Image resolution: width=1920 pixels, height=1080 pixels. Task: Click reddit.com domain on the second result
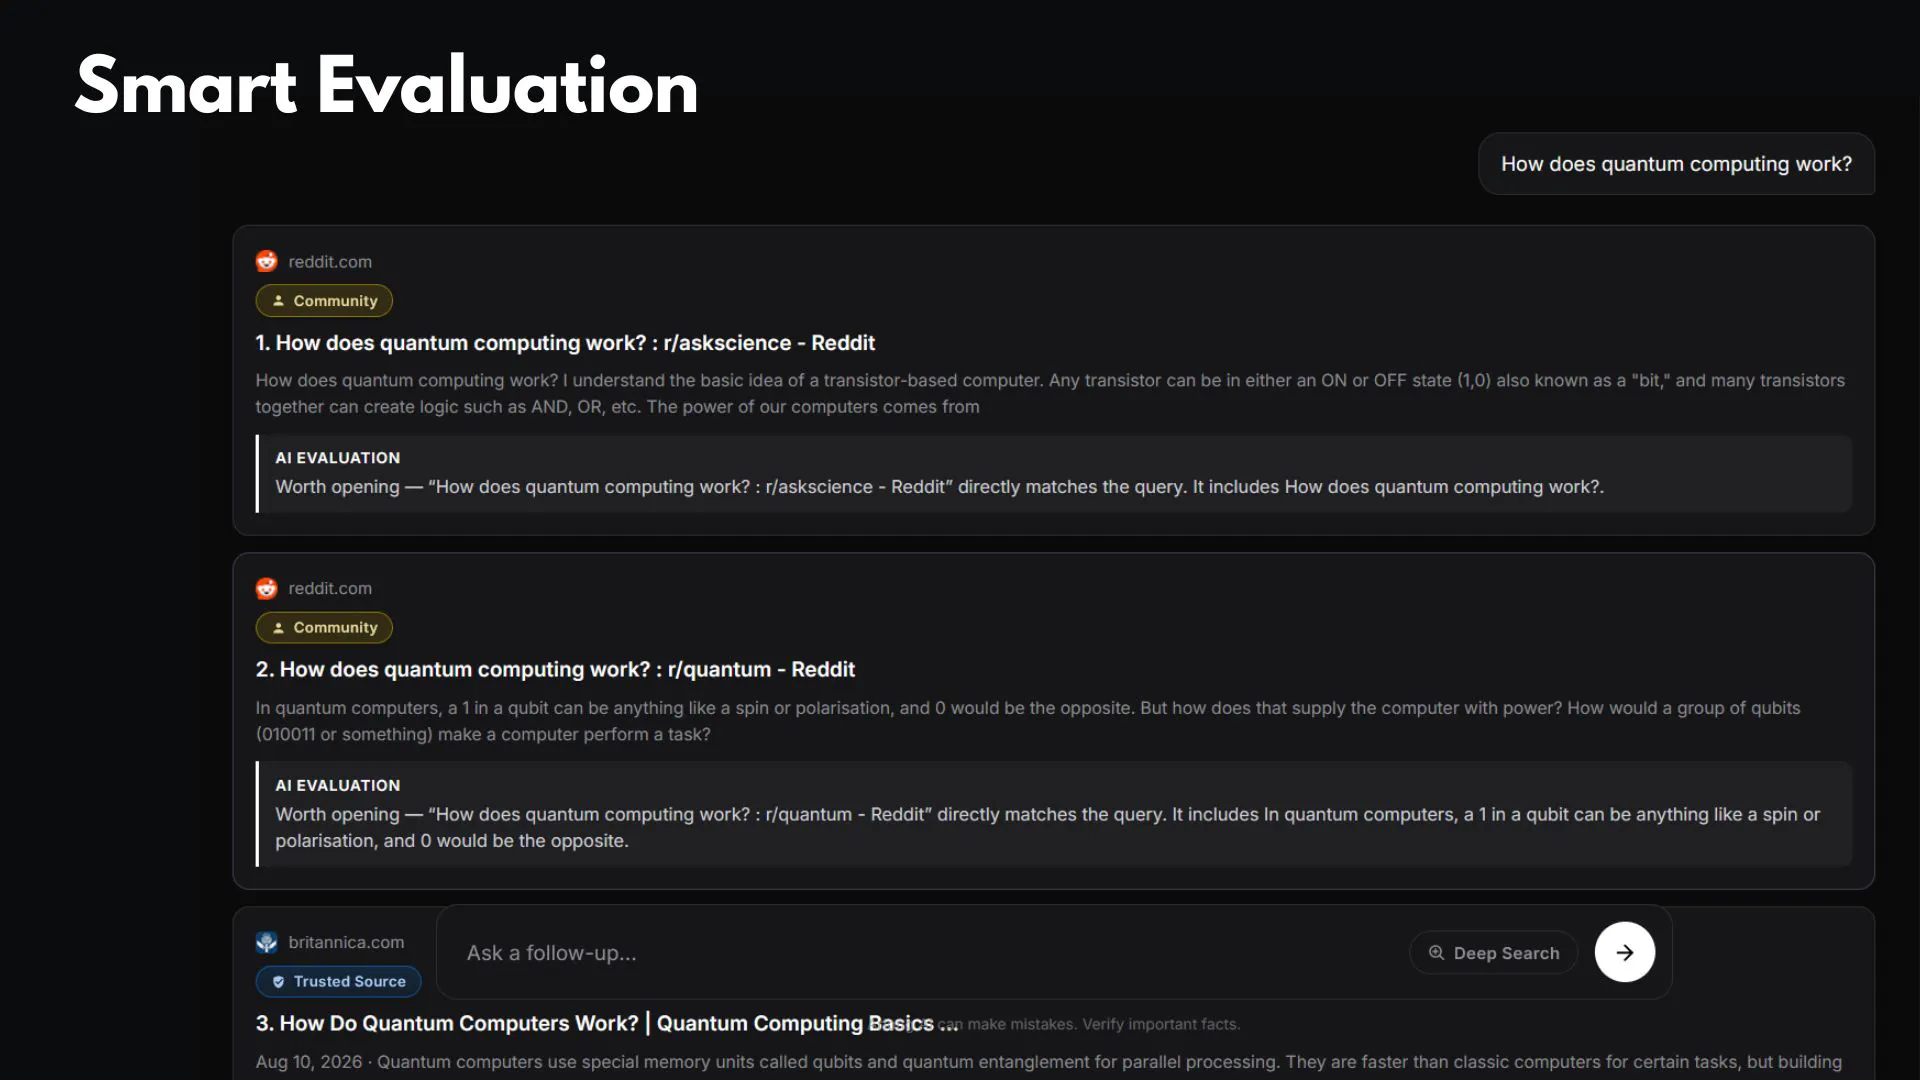coord(330,589)
